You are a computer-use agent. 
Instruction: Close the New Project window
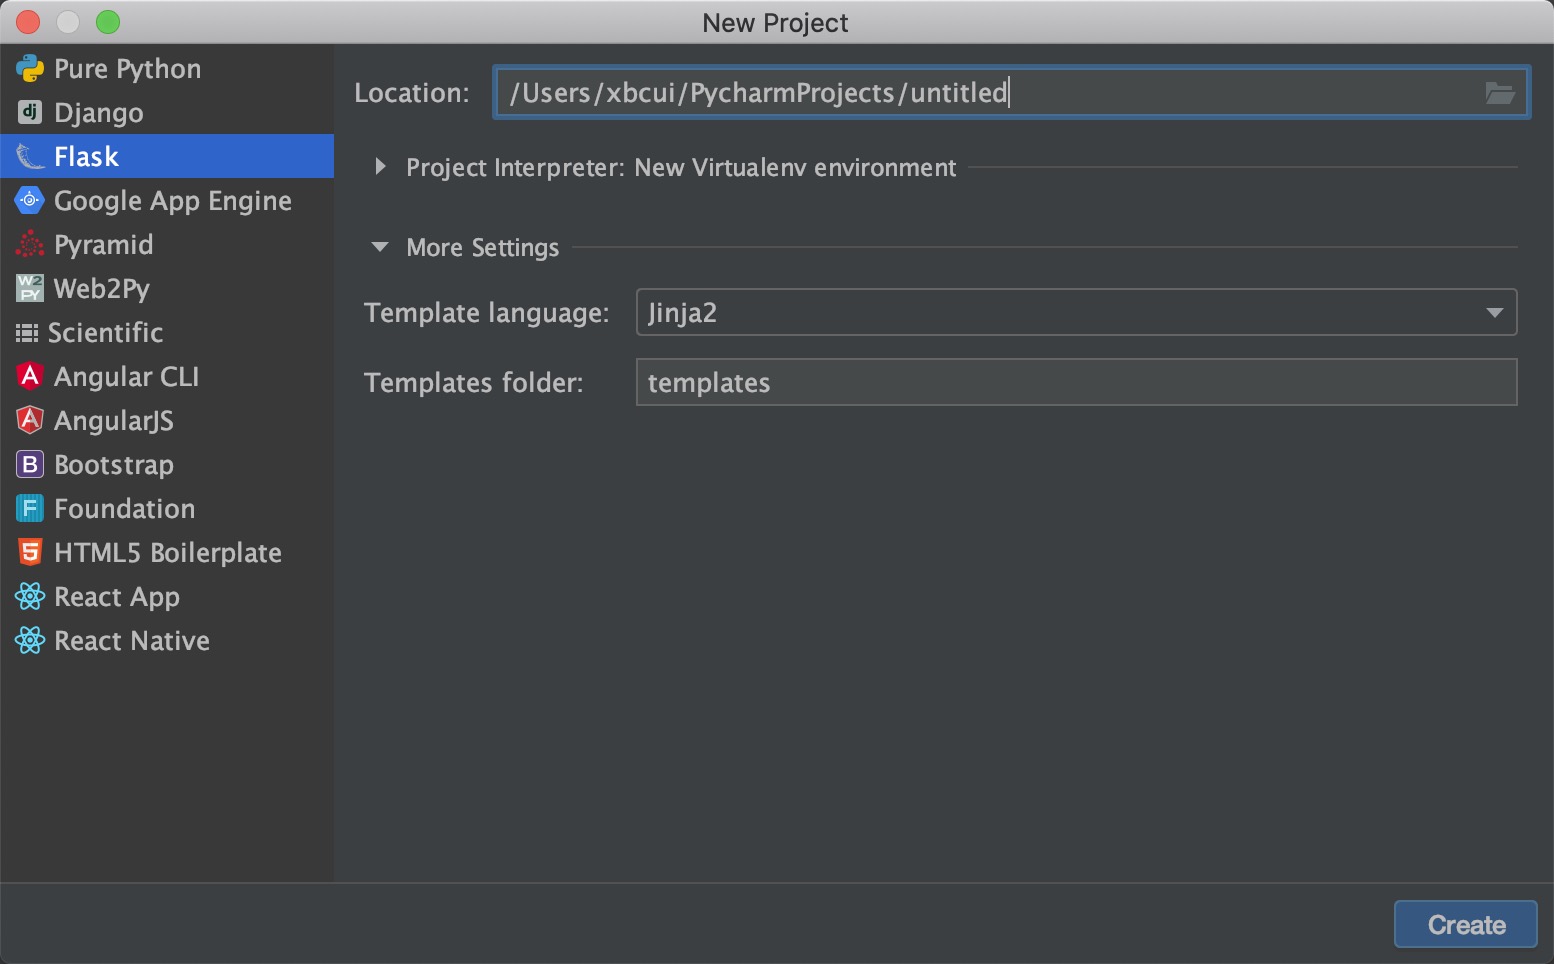tap(29, 22)
